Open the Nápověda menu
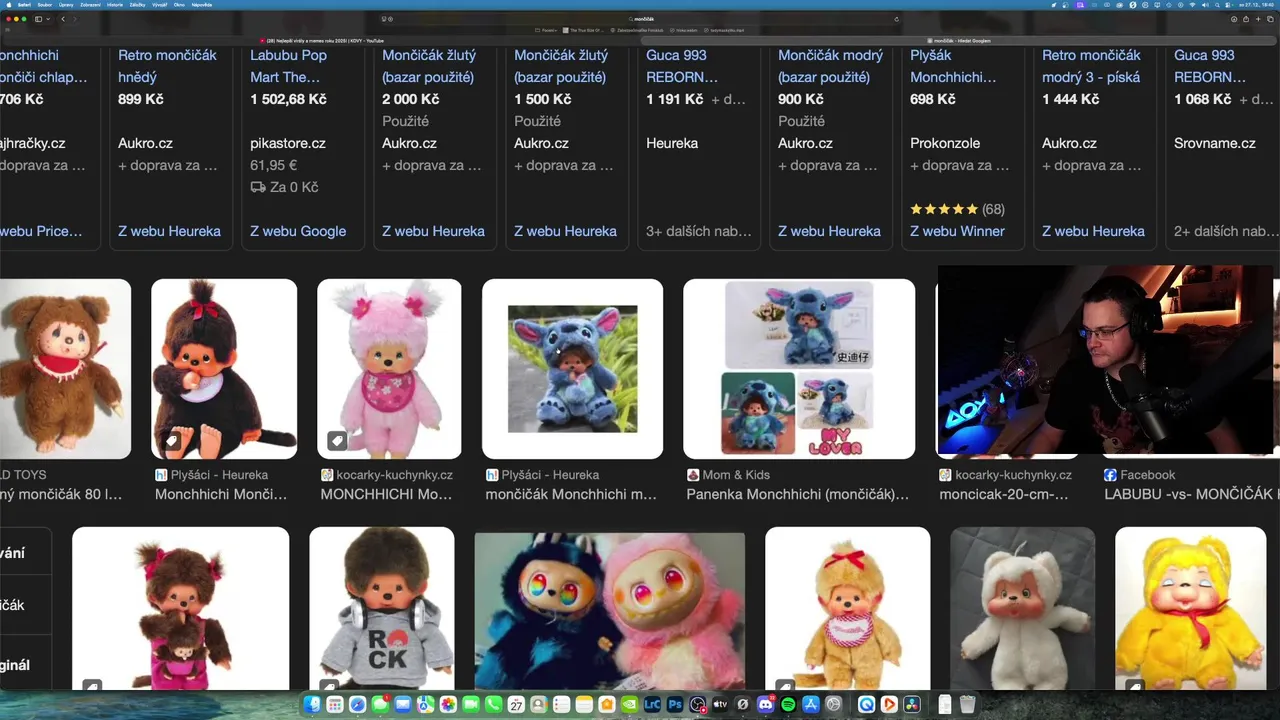Viewport: 1280px width, 720px height. point(202,5)
